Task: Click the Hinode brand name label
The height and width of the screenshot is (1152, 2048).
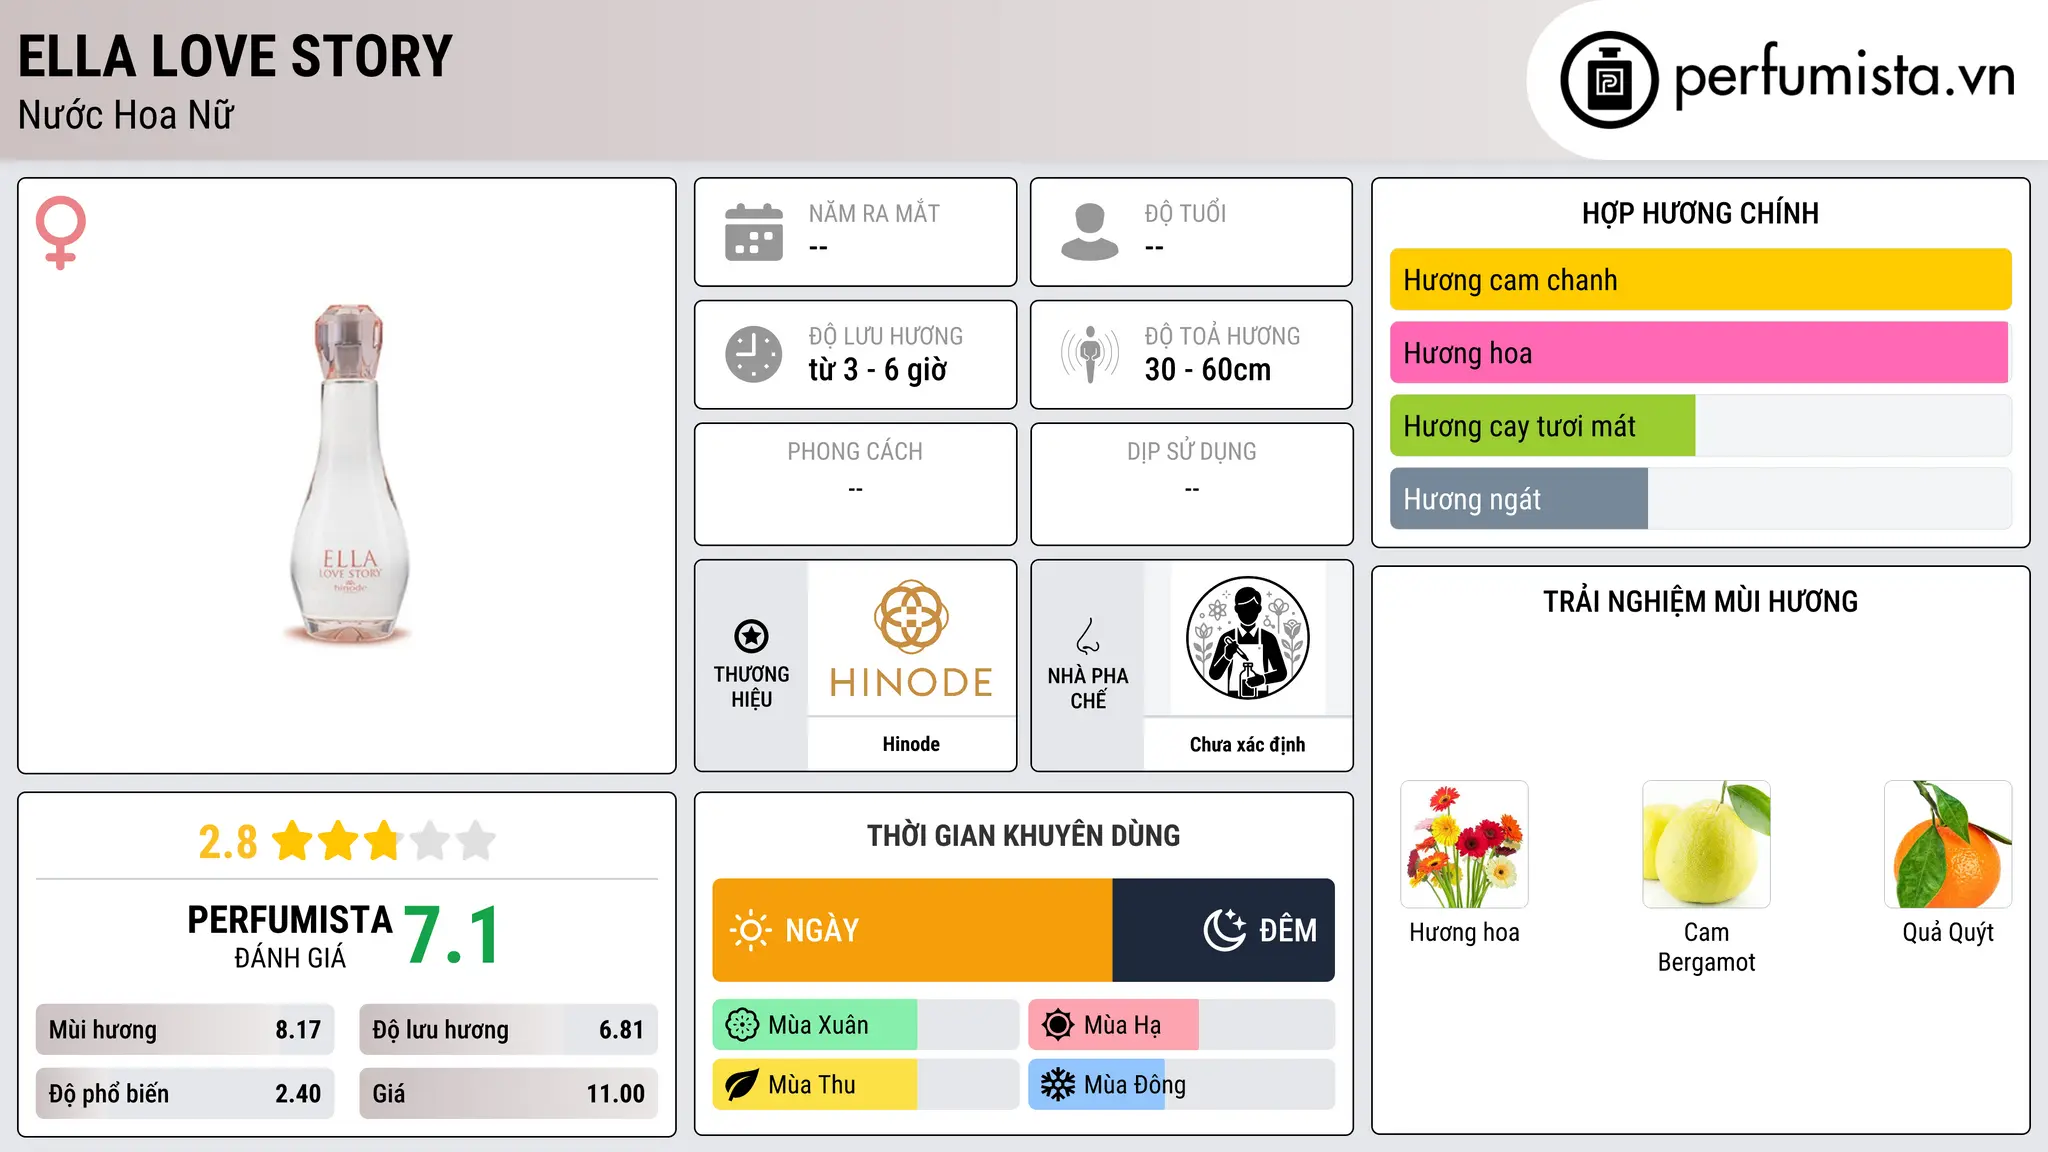Action: (911, 744)
